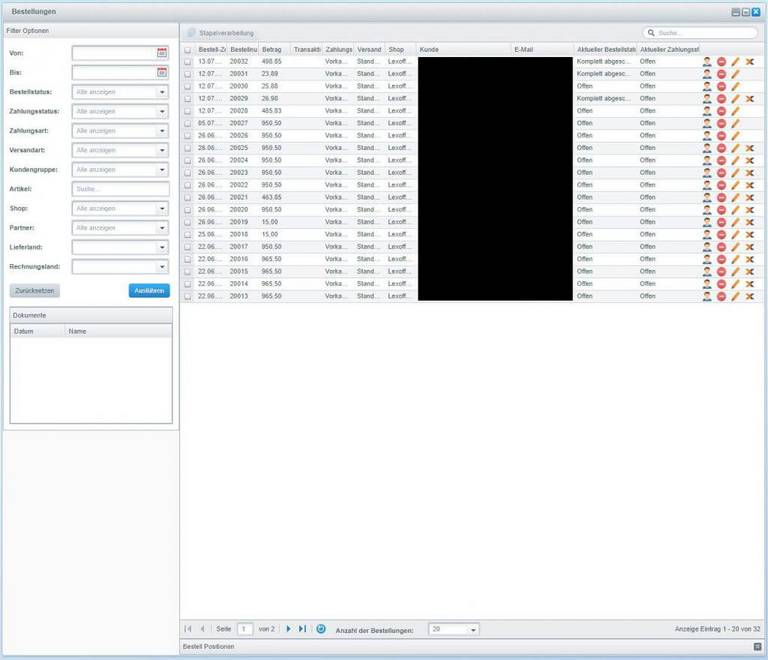This screenshot has width=768, height=660.
Task: Click the Ausführen button
Action: [x=149, y=290]
